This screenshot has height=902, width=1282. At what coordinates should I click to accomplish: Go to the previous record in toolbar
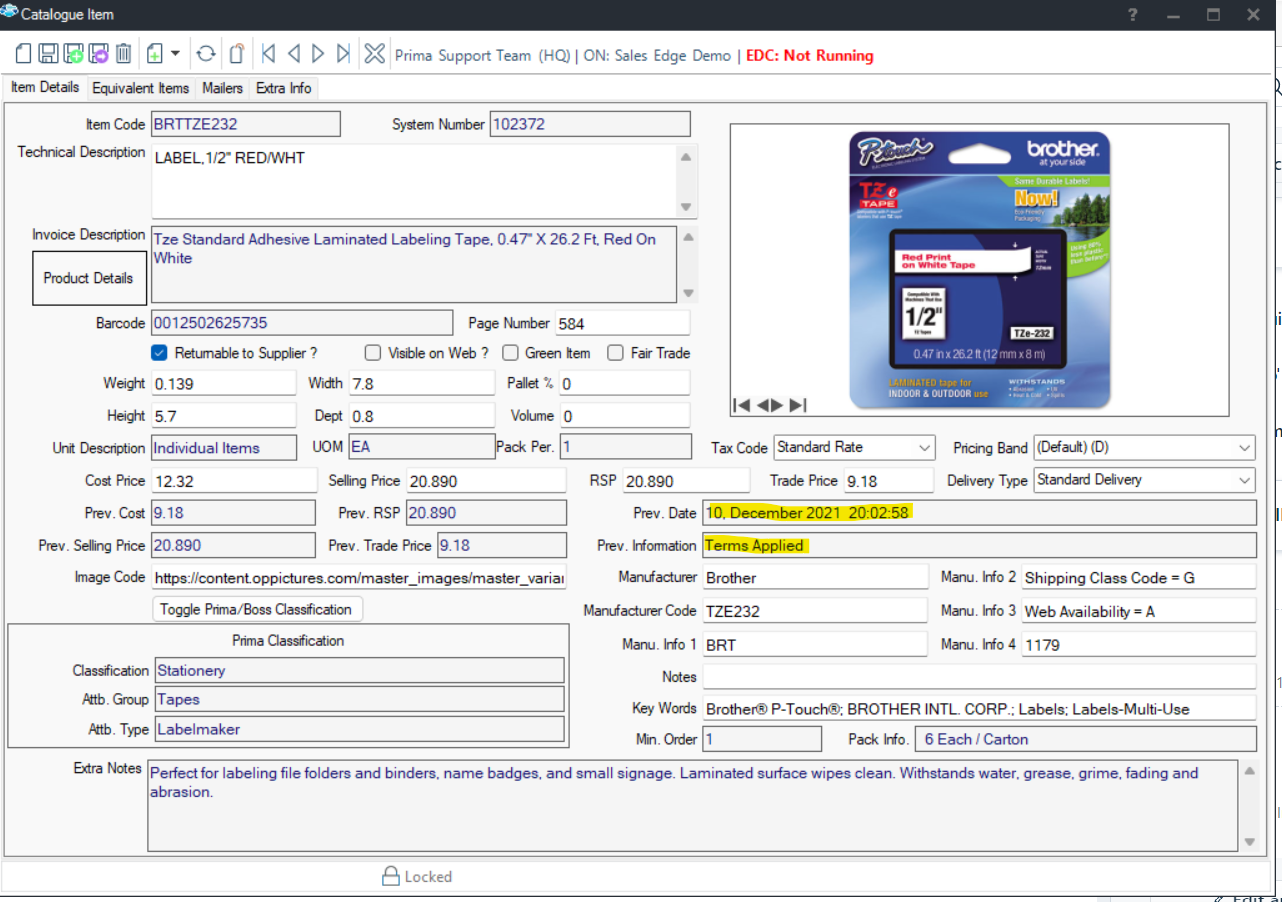[294, 54]
